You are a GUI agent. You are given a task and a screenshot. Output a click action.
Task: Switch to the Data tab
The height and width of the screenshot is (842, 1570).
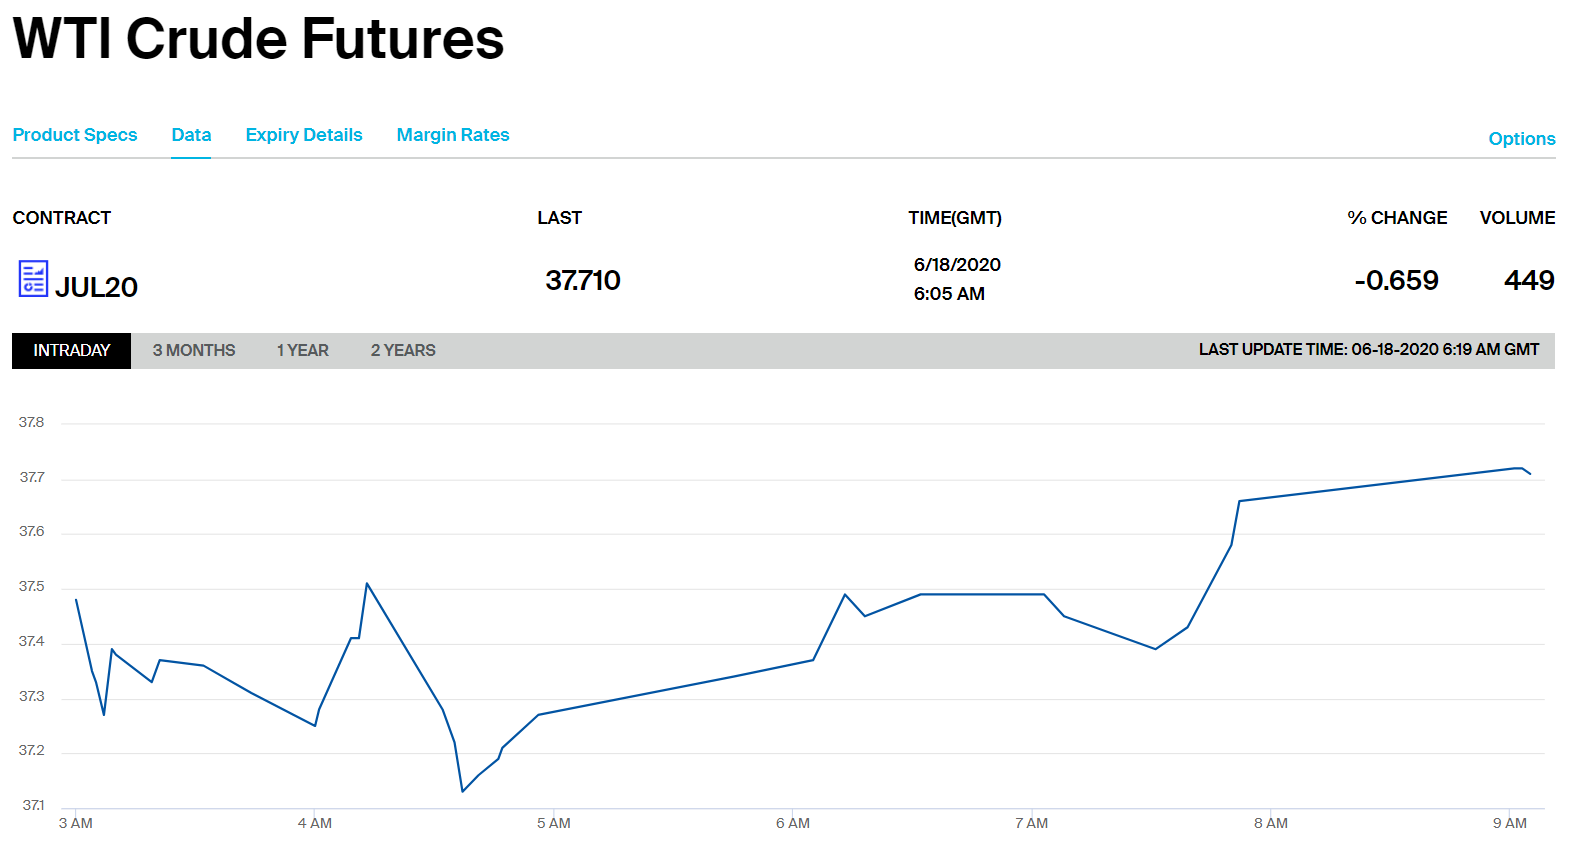(191, 135)
